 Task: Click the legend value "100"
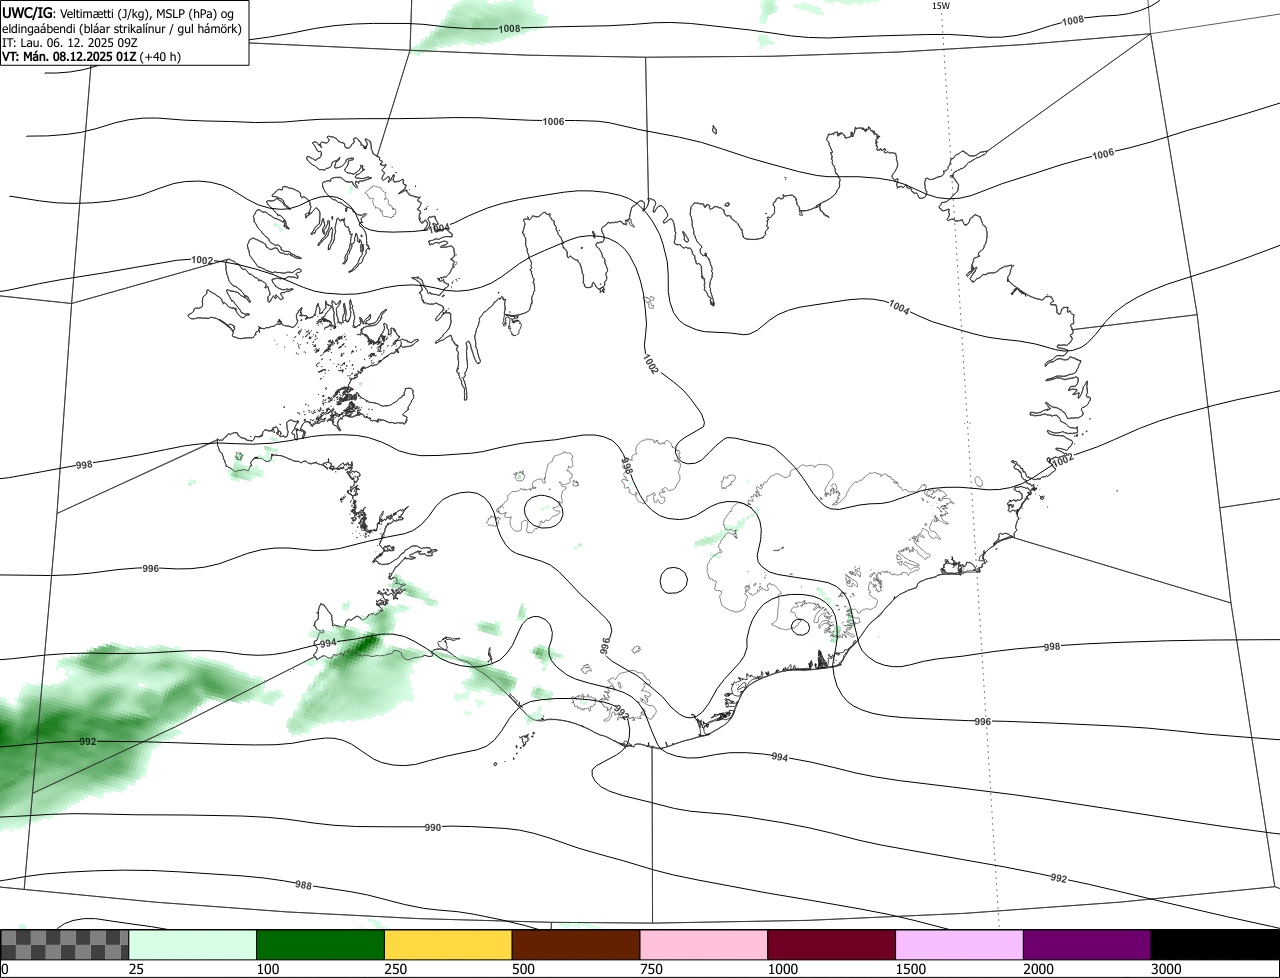267,969
